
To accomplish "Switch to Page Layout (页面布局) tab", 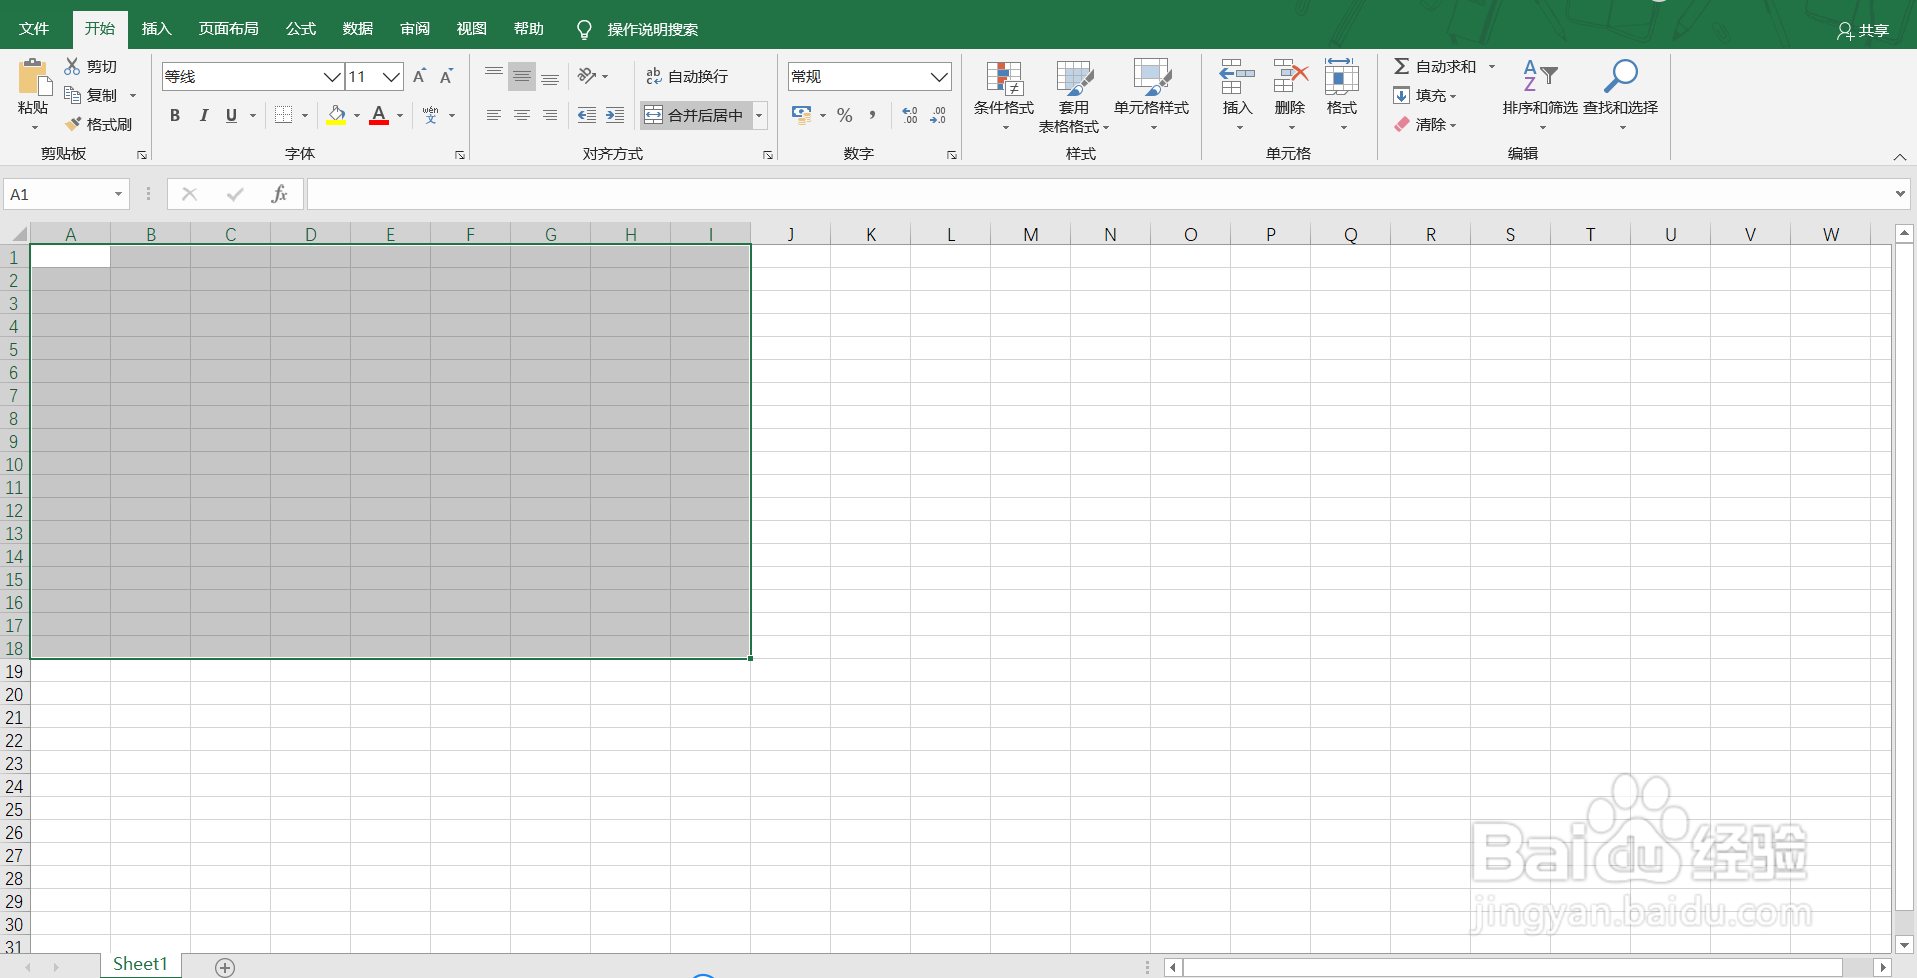I will (229, 29).
